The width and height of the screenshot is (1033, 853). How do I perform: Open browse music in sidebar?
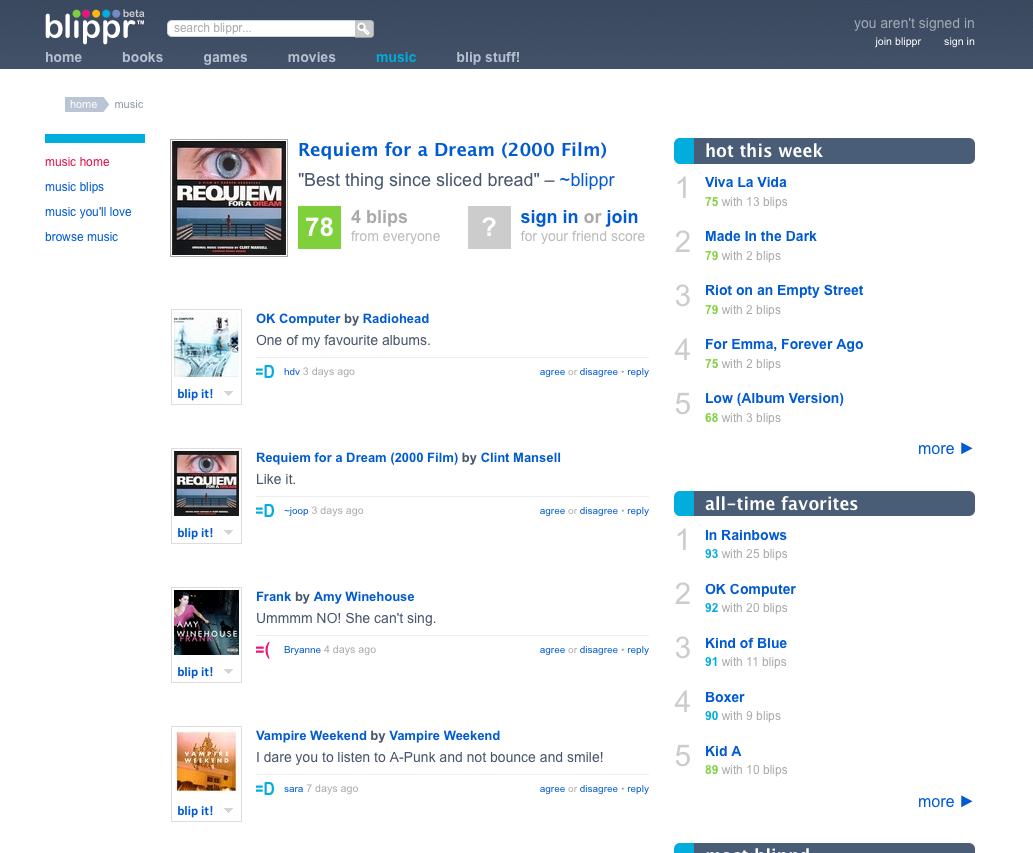(x=82, y=237)
